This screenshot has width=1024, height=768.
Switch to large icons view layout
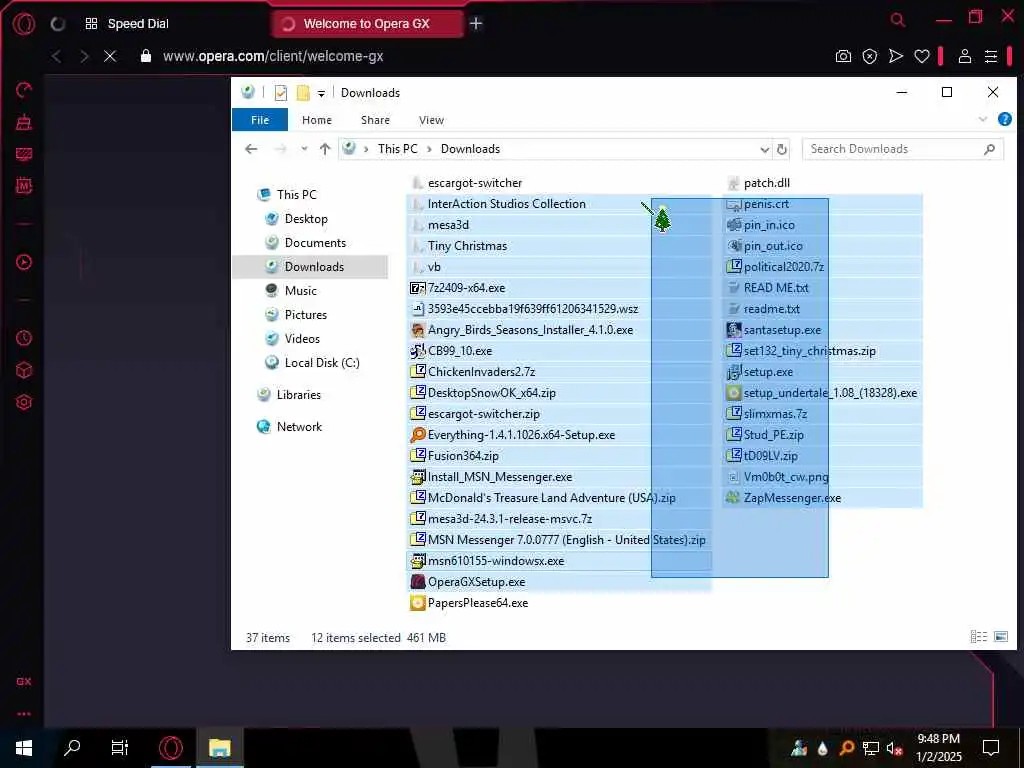(1000, 636)
